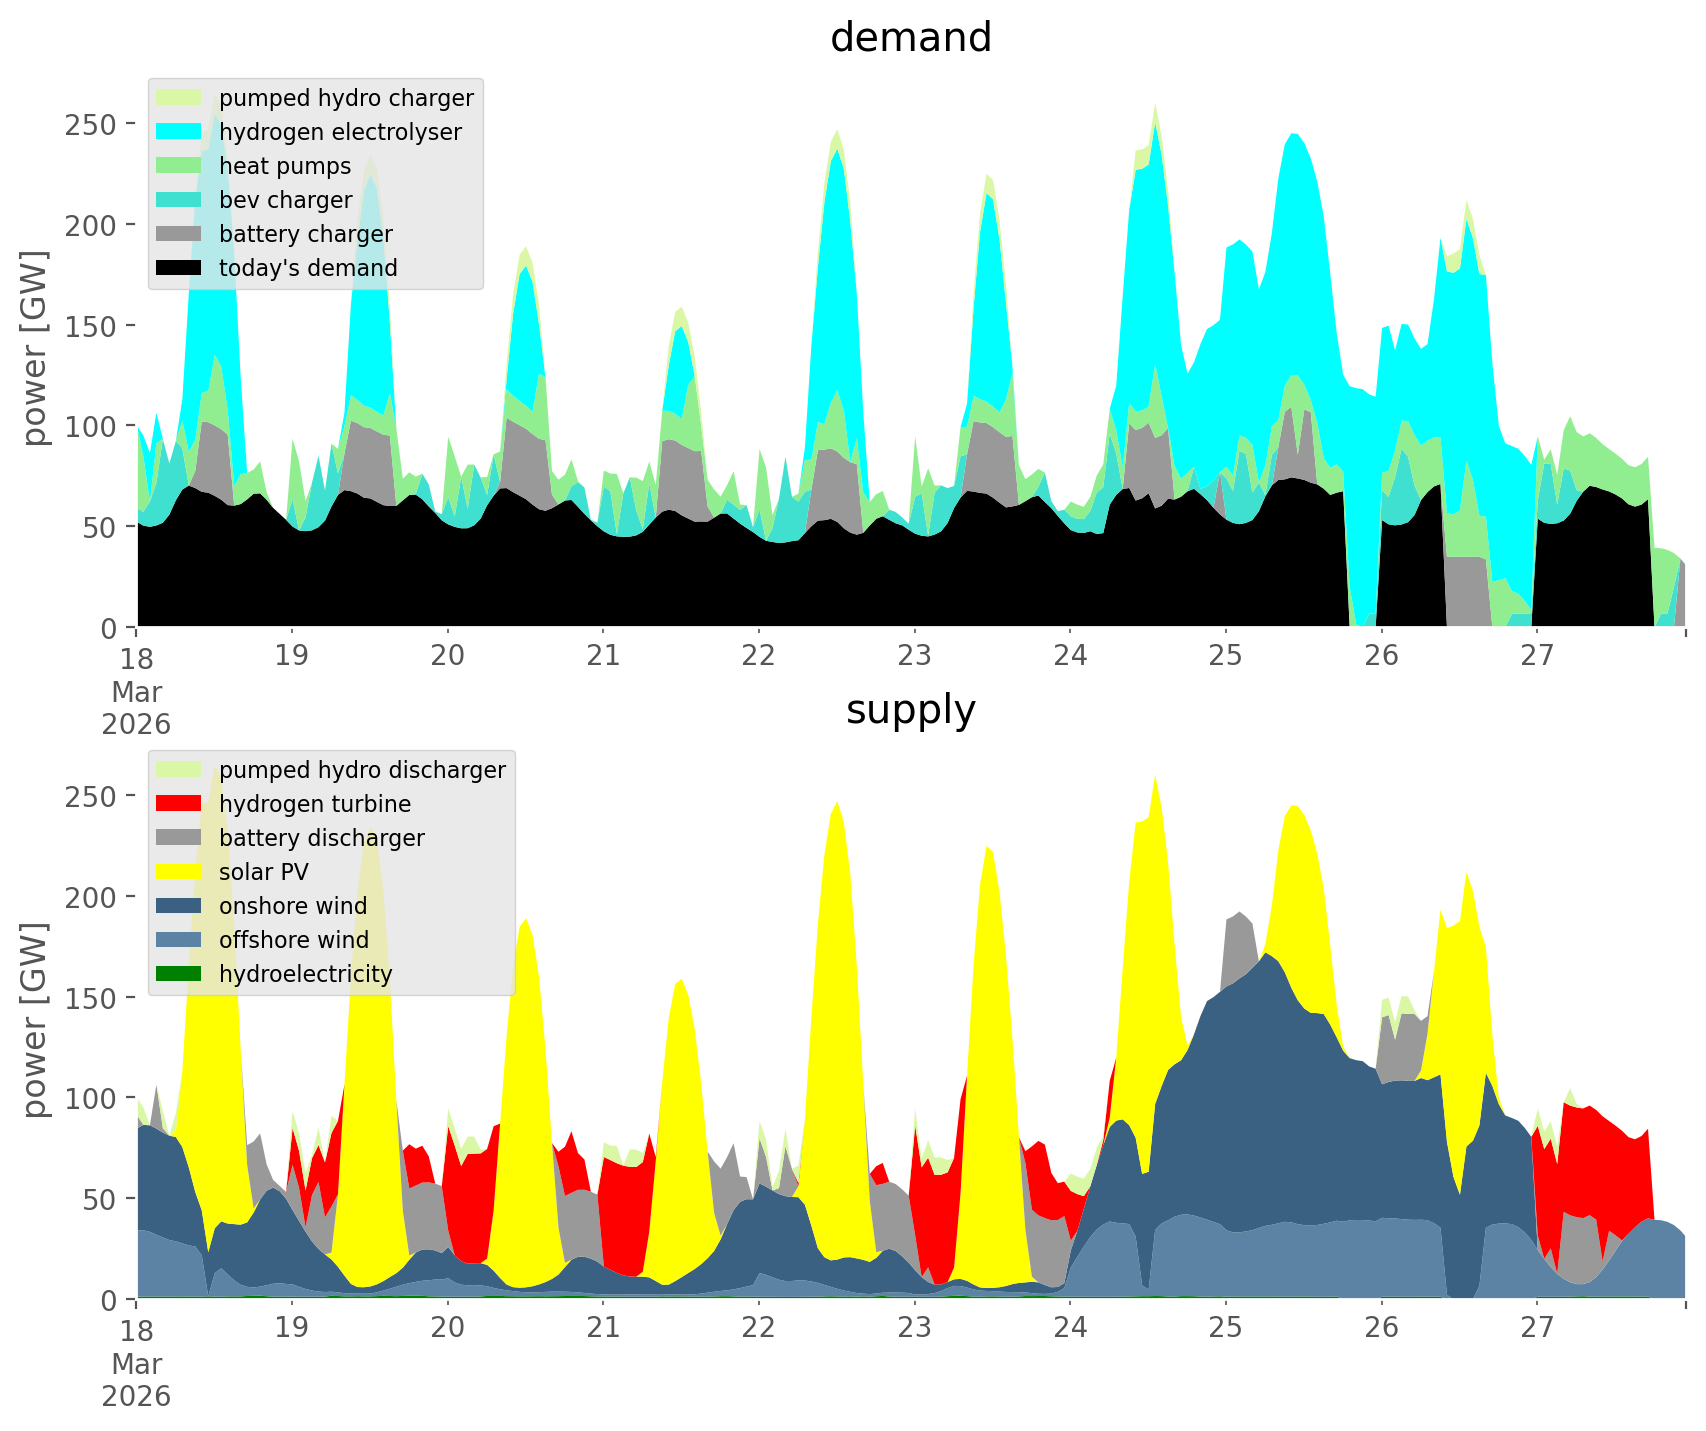
Task: Click the hydrogen turbine red legend swatch
Action: pyautogui.click(x=180, y=804)
